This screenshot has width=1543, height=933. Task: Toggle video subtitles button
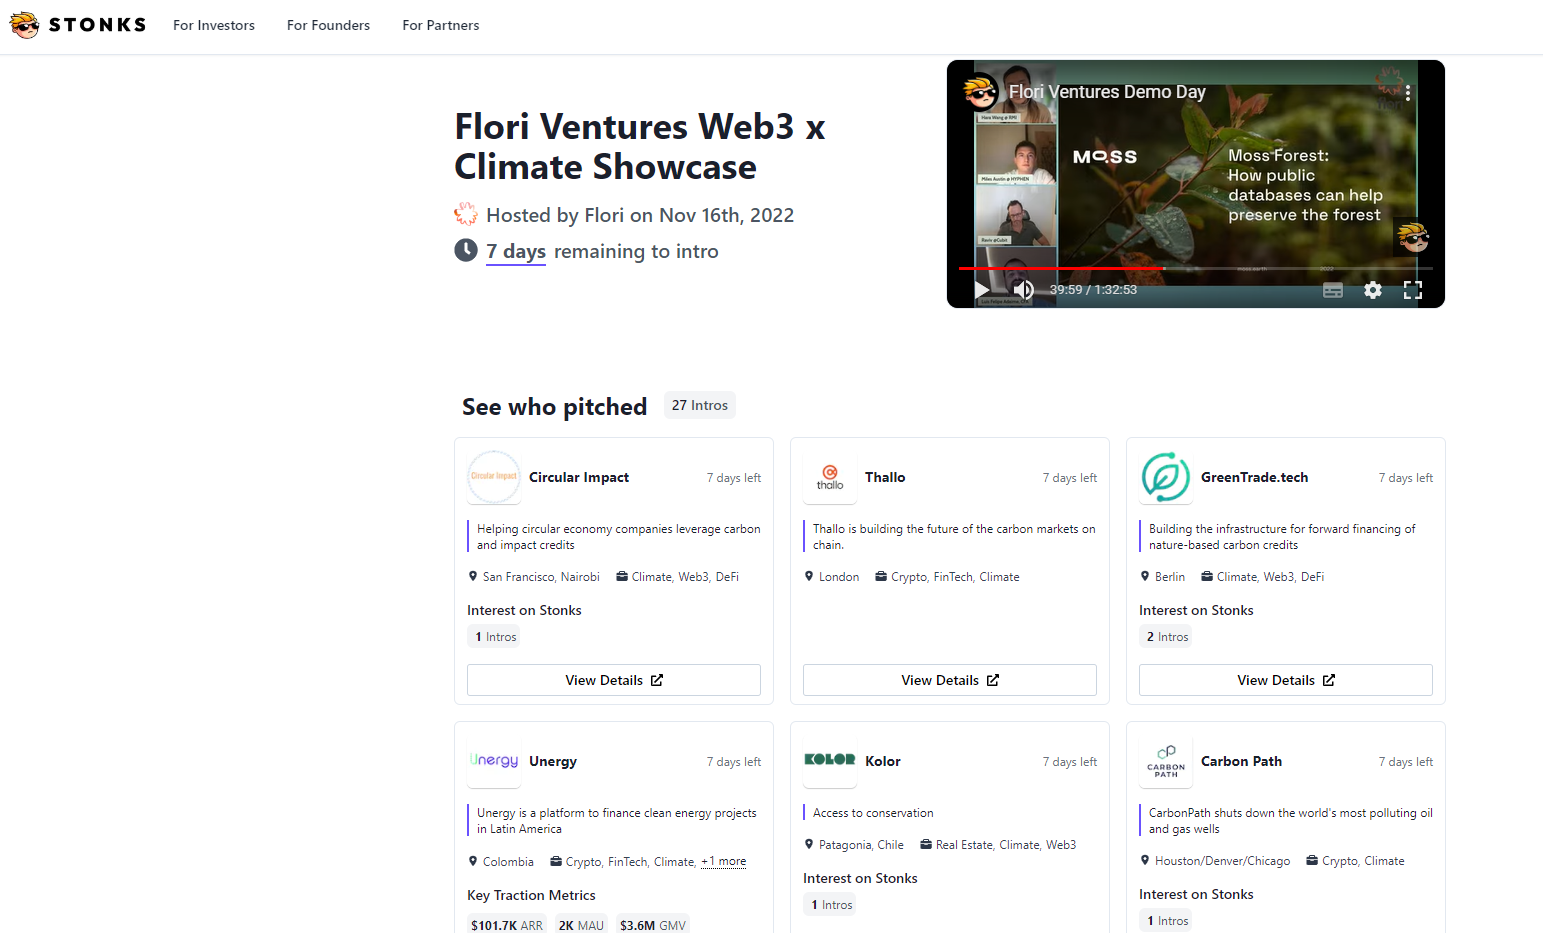tap(1333, 290)
